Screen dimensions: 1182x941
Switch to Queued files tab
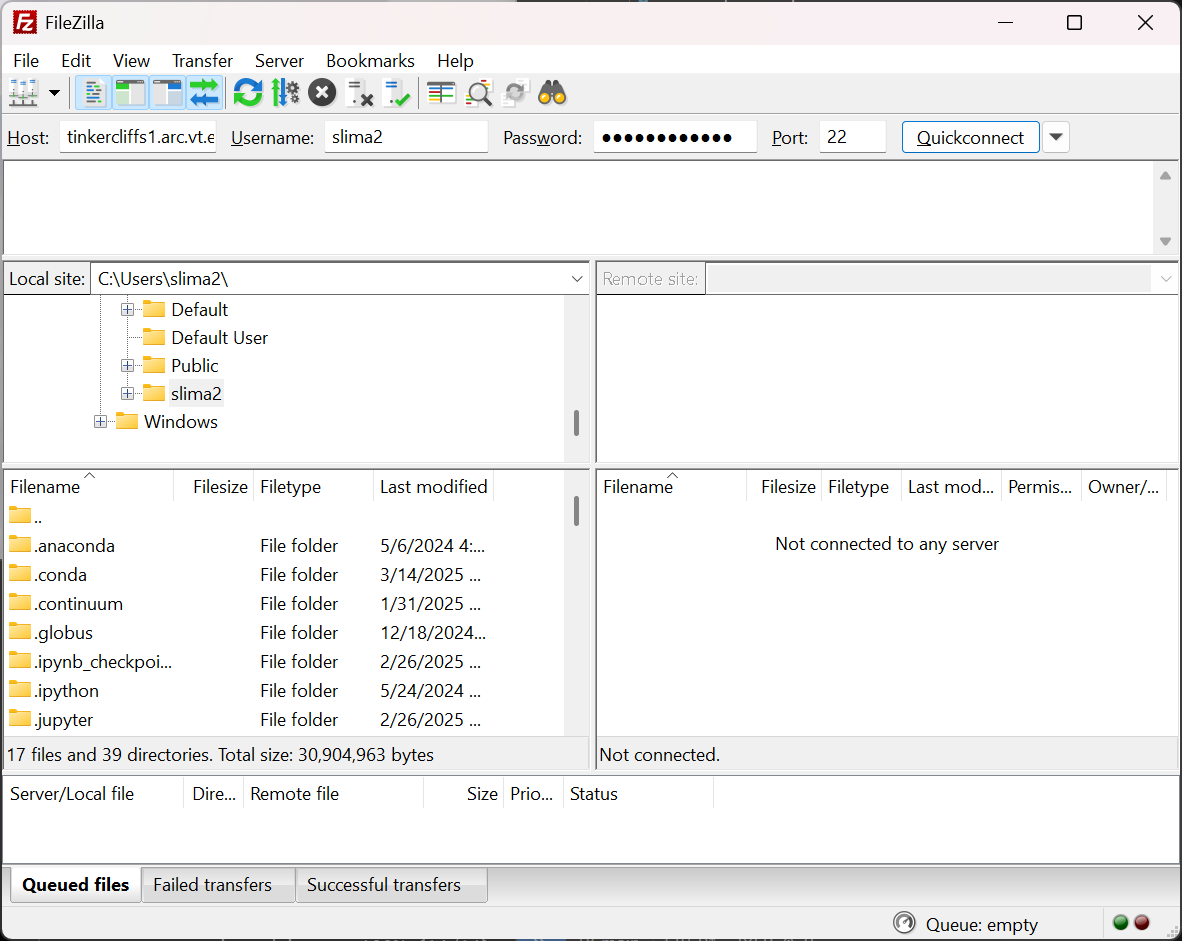tap(75, 884)
